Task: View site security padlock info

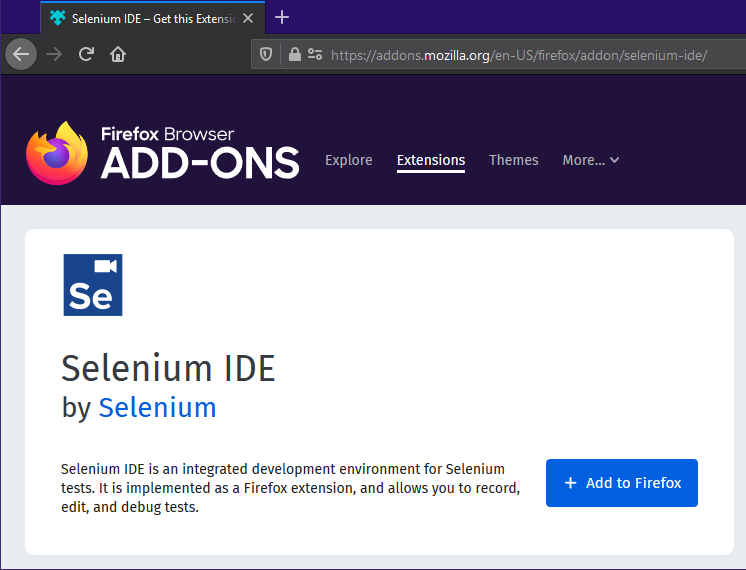Action: coord(294,55)
